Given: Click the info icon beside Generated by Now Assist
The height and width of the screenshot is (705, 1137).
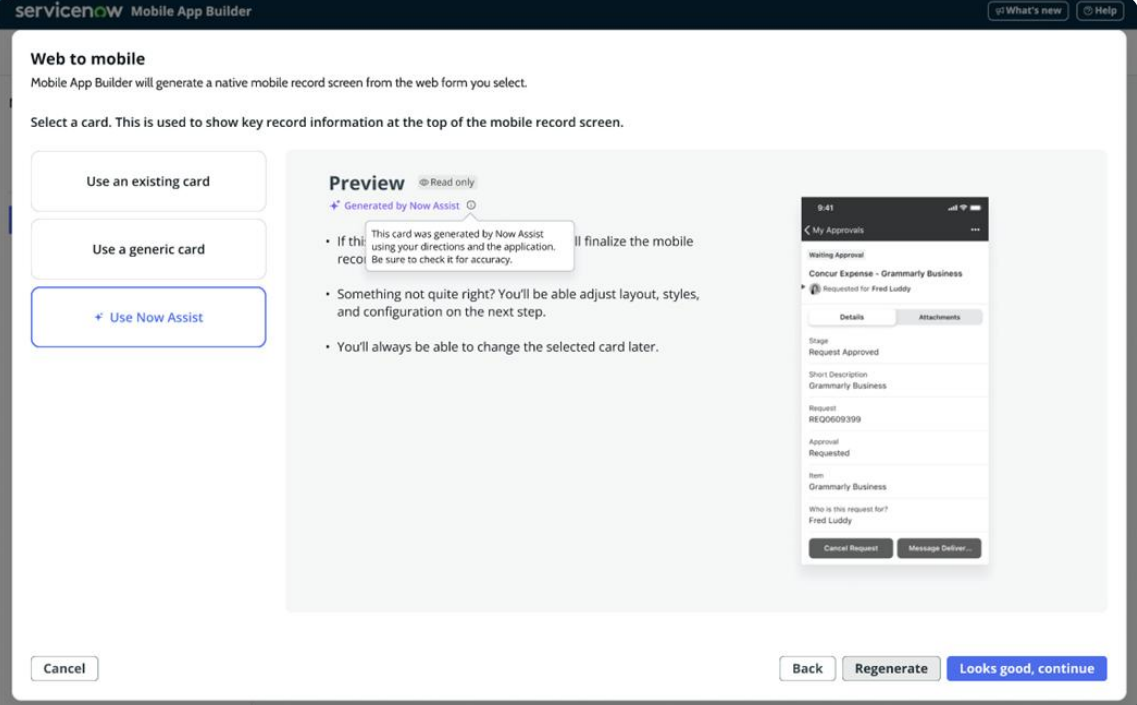Looking at the screenshot, I should (471, 205).
